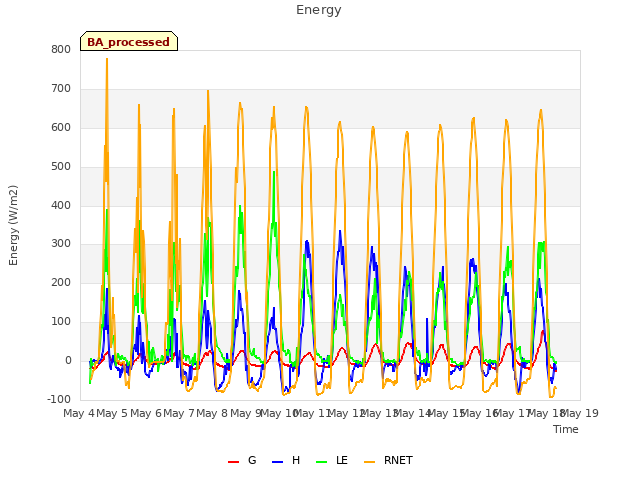Click the May 8 x-axis tick label

212,413
